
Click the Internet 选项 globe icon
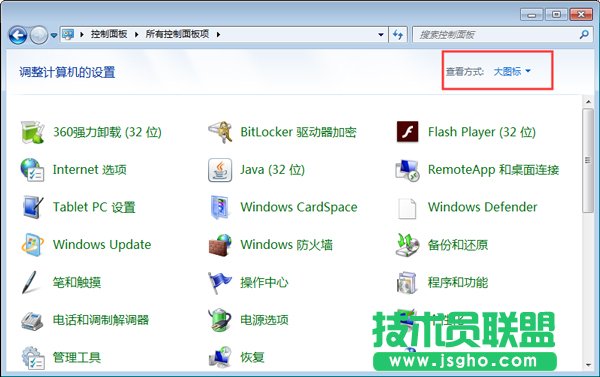(x=32, y=170)
